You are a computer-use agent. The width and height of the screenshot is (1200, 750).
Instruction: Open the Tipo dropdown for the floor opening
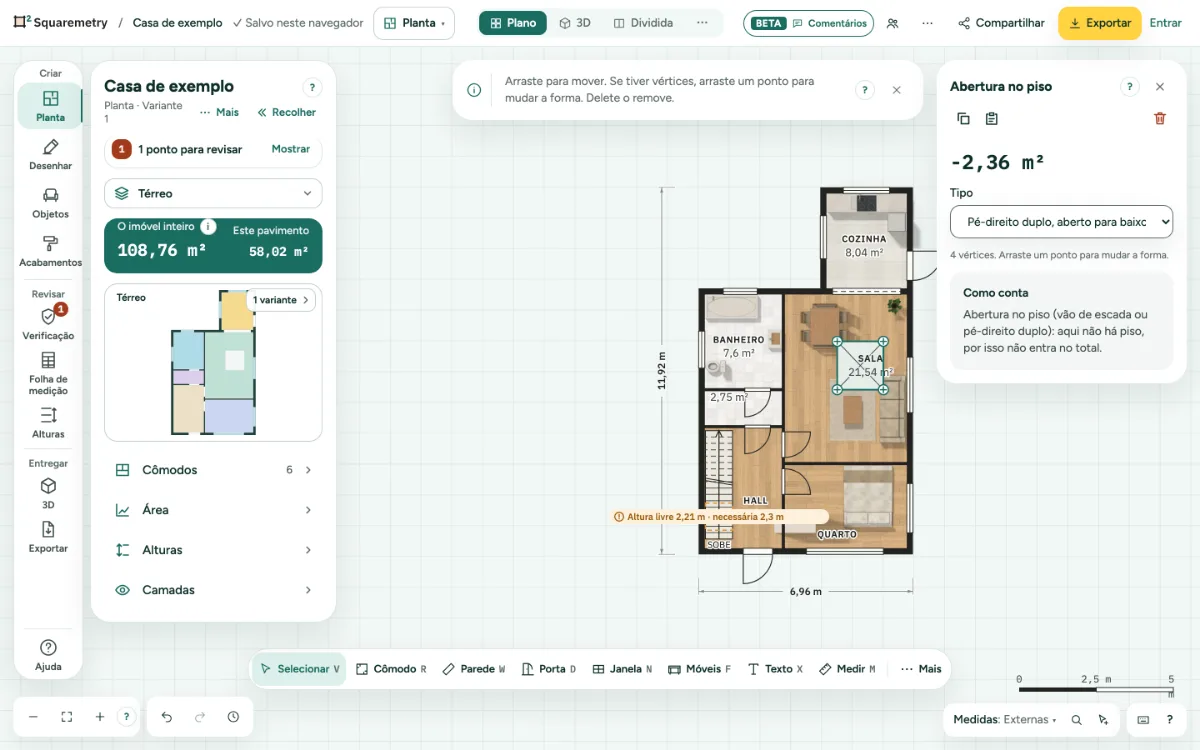click(x=1061, y=222)
